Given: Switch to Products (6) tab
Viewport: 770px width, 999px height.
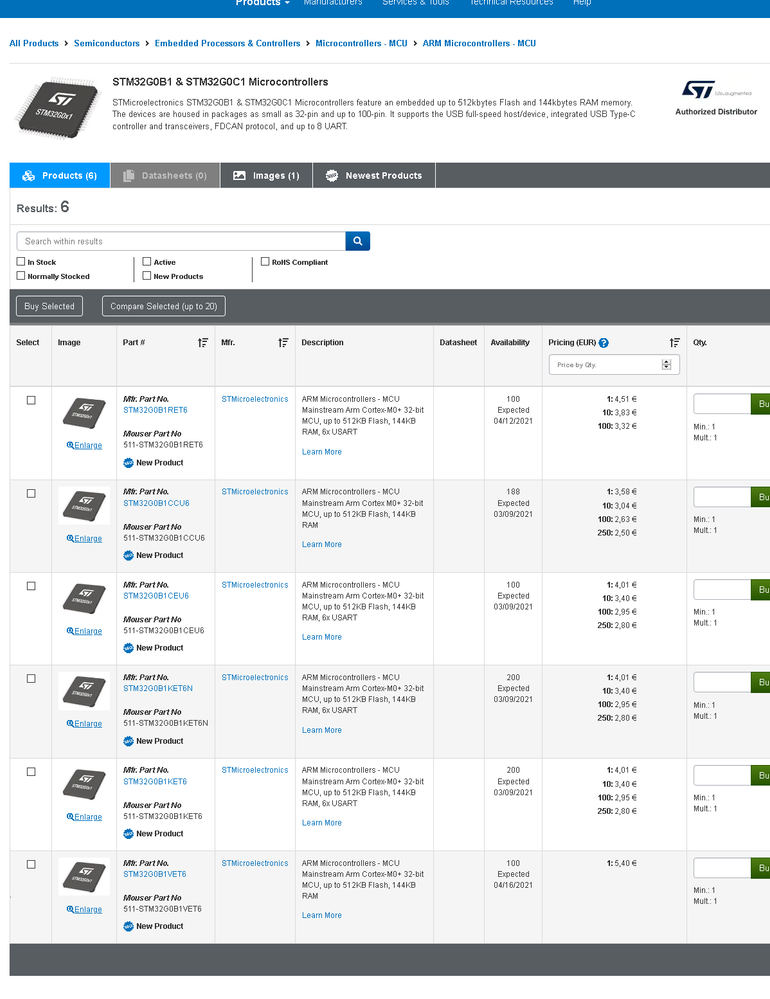Looking at the screenshot, I should point(60,175).
